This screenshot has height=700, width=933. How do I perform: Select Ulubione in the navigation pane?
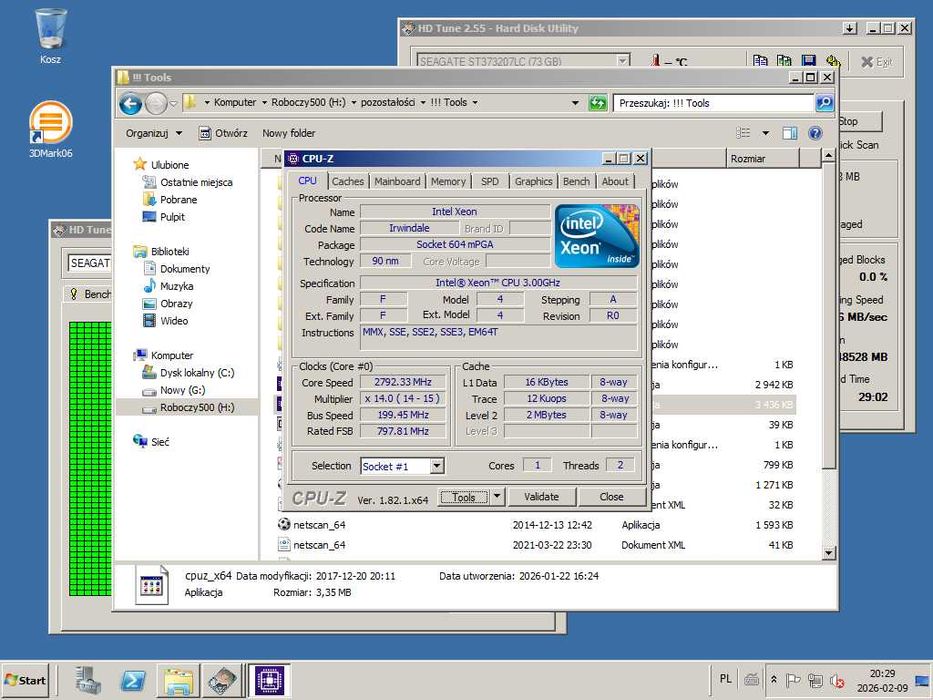tap(170, 165)
